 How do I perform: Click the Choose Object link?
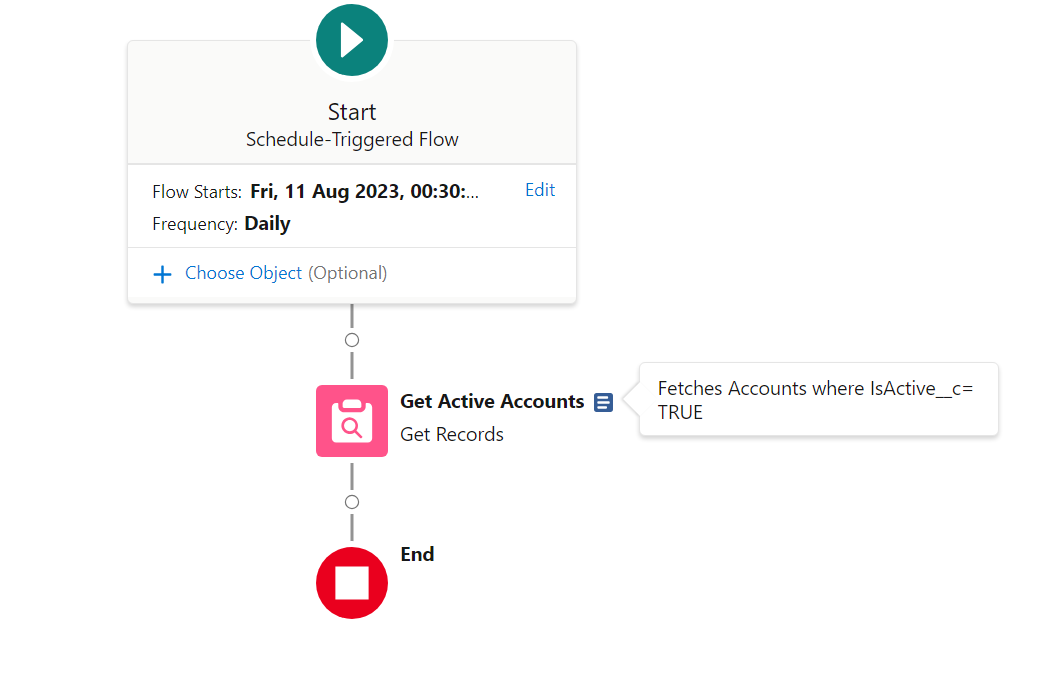[x=243, y=273]
